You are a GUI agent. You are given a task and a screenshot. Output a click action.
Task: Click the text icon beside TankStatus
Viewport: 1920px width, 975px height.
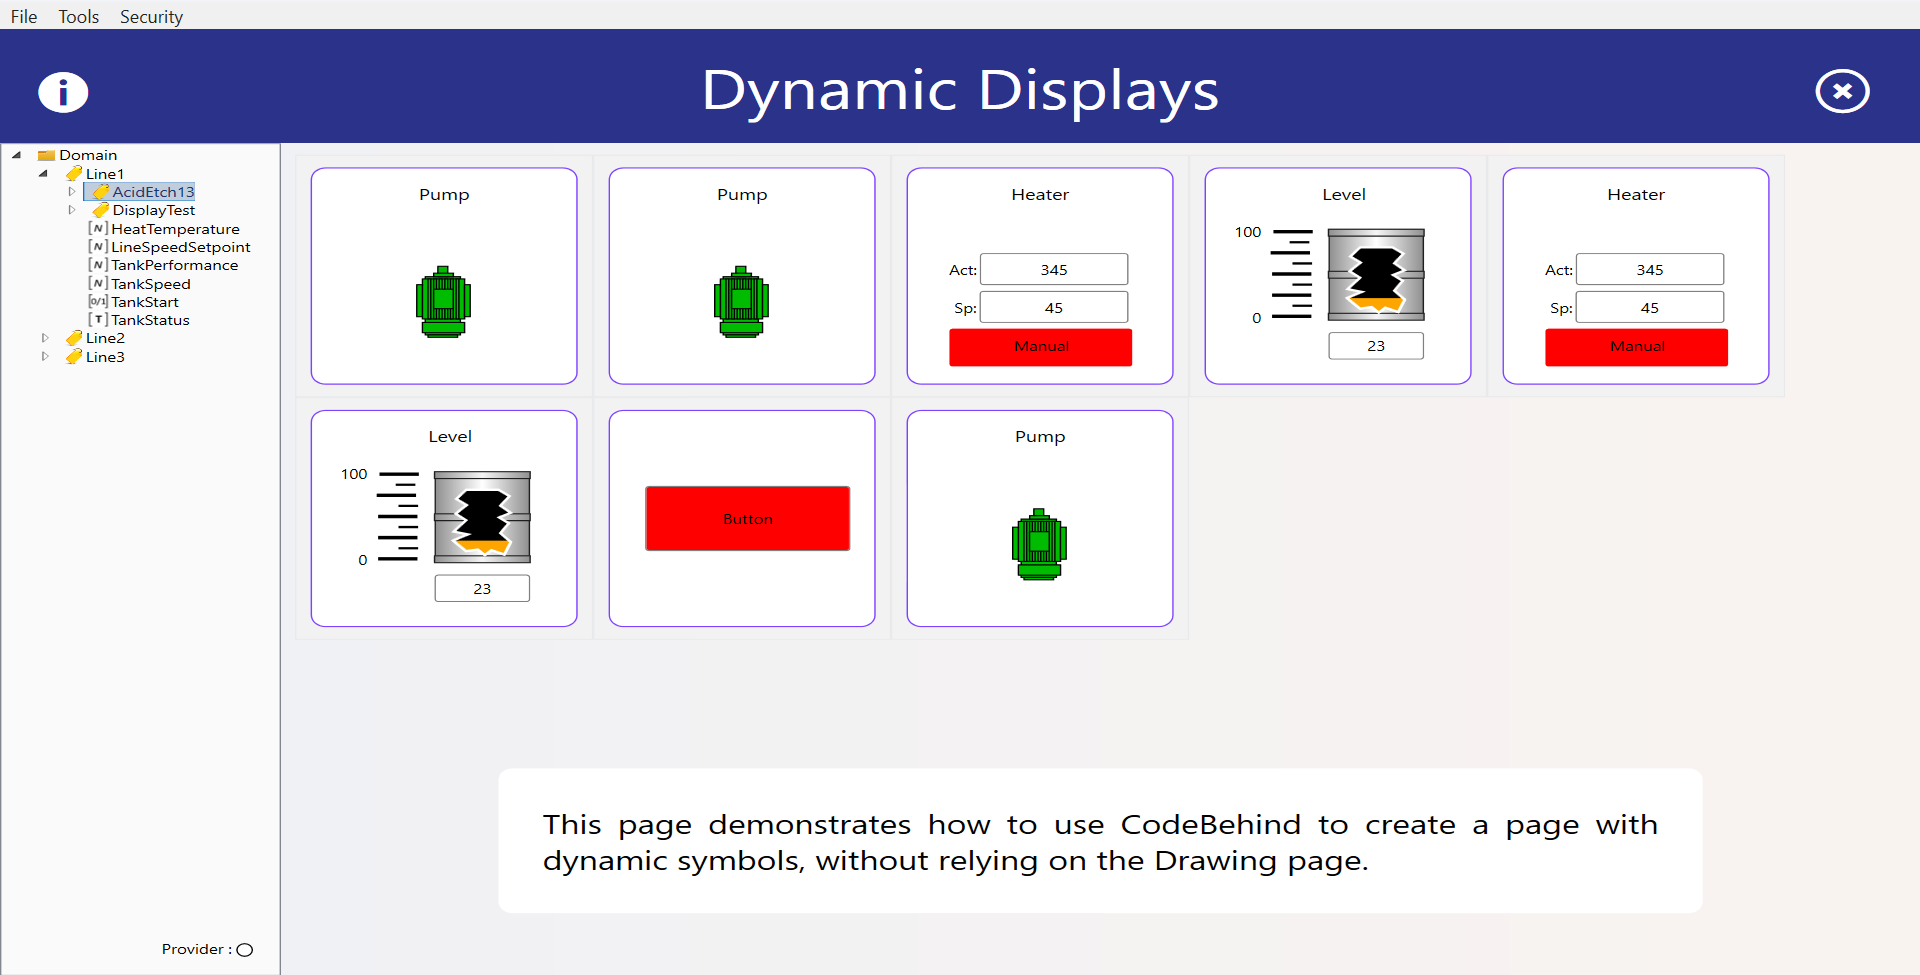click(98, 320)
